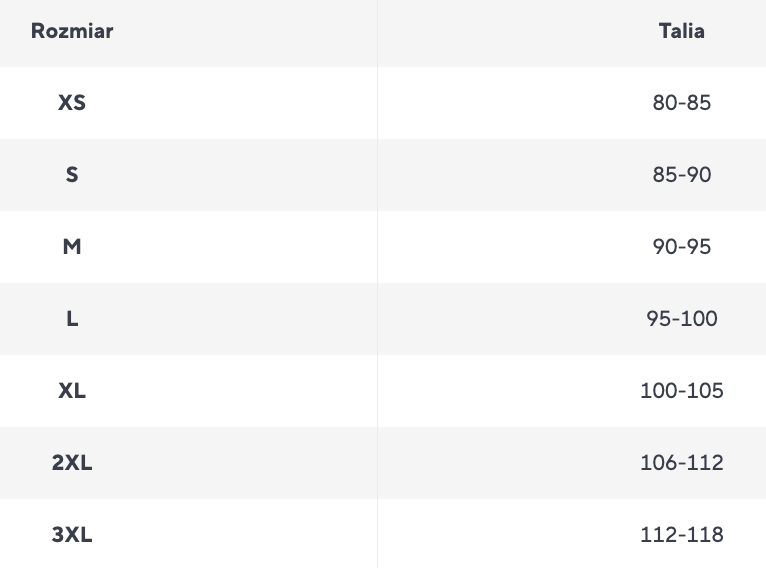Click the column divider beside XS
The image size is (766, 568).
point(377,103)
